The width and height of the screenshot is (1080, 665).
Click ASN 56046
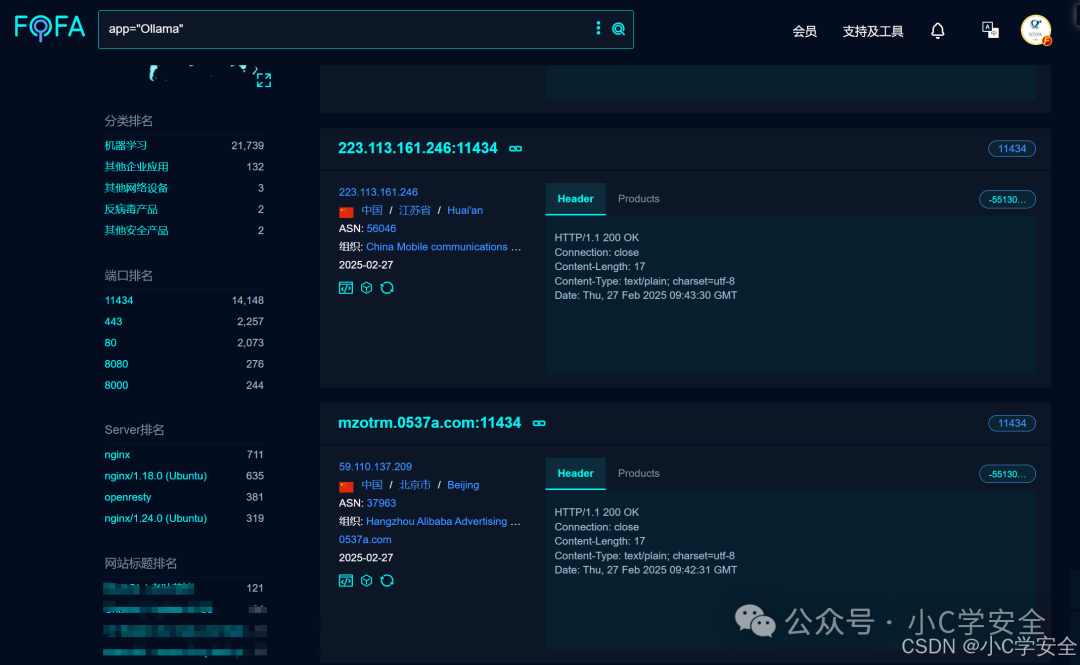381,229
